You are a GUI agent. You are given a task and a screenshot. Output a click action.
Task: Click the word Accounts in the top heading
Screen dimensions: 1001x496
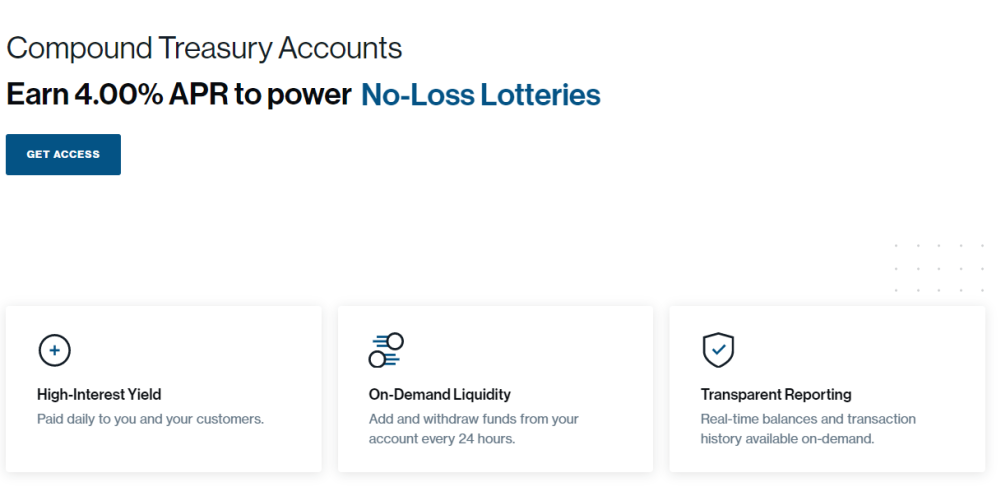pyautogui.click(x=341, y=49)
